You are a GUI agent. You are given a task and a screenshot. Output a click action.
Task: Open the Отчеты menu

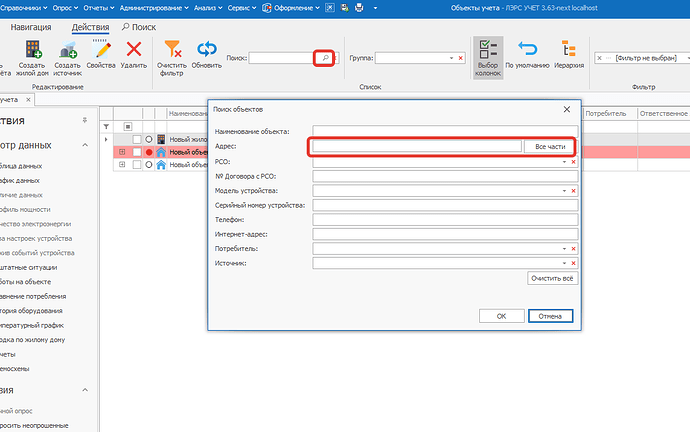tap(99, 8)
